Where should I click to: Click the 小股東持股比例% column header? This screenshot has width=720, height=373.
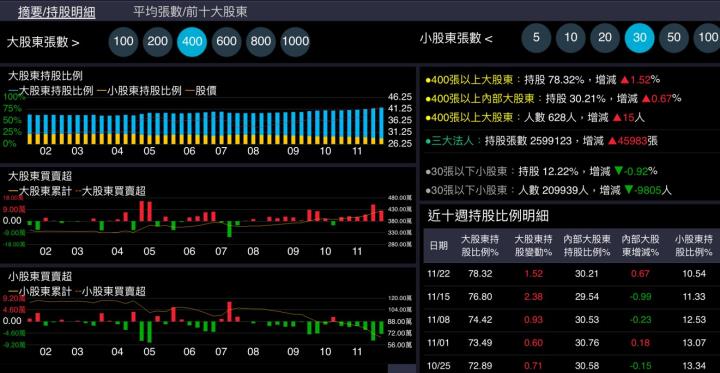pos(694,246)
